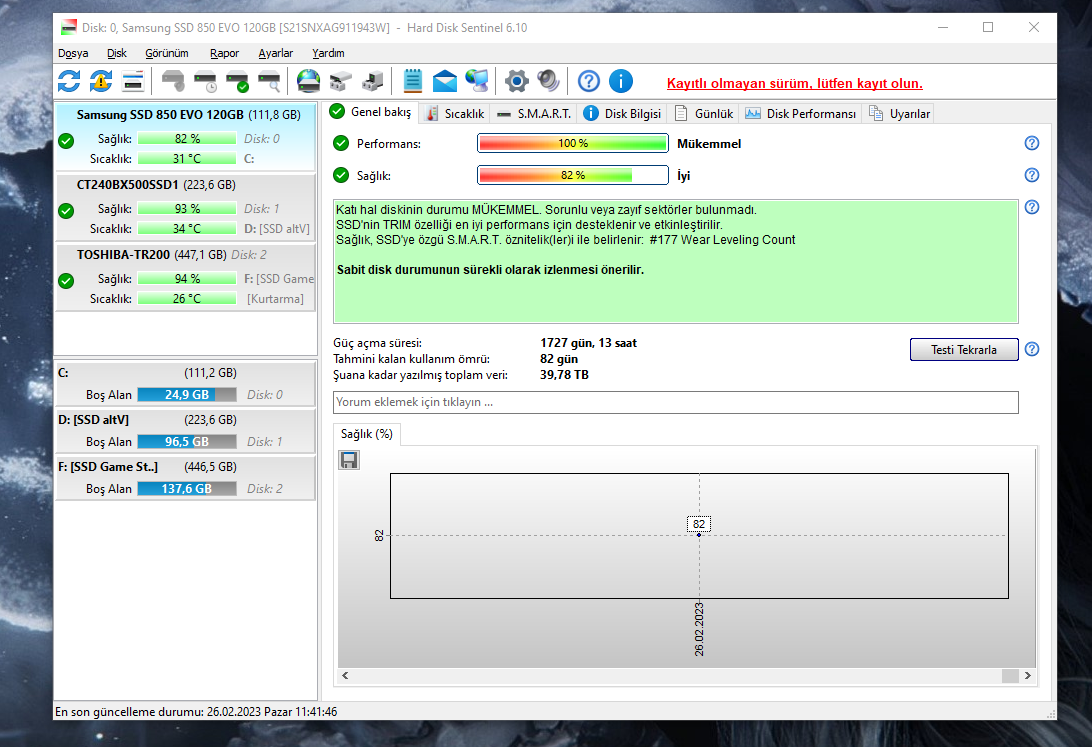The width and height of the screenshot is (1092, 747).
Task: Click the Performans 100 % bar
Action: coord(572,143)
